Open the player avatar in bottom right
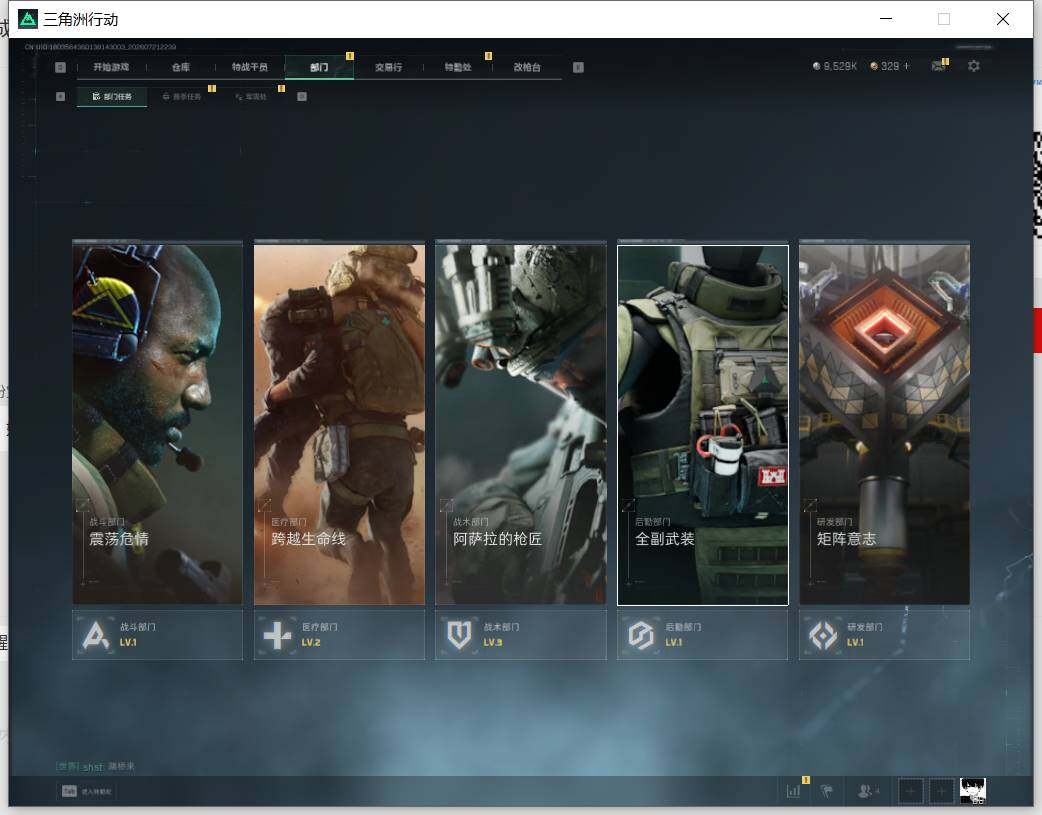Image resolution: width=1042 pixels, height=815 pixels. coord(973,791)
